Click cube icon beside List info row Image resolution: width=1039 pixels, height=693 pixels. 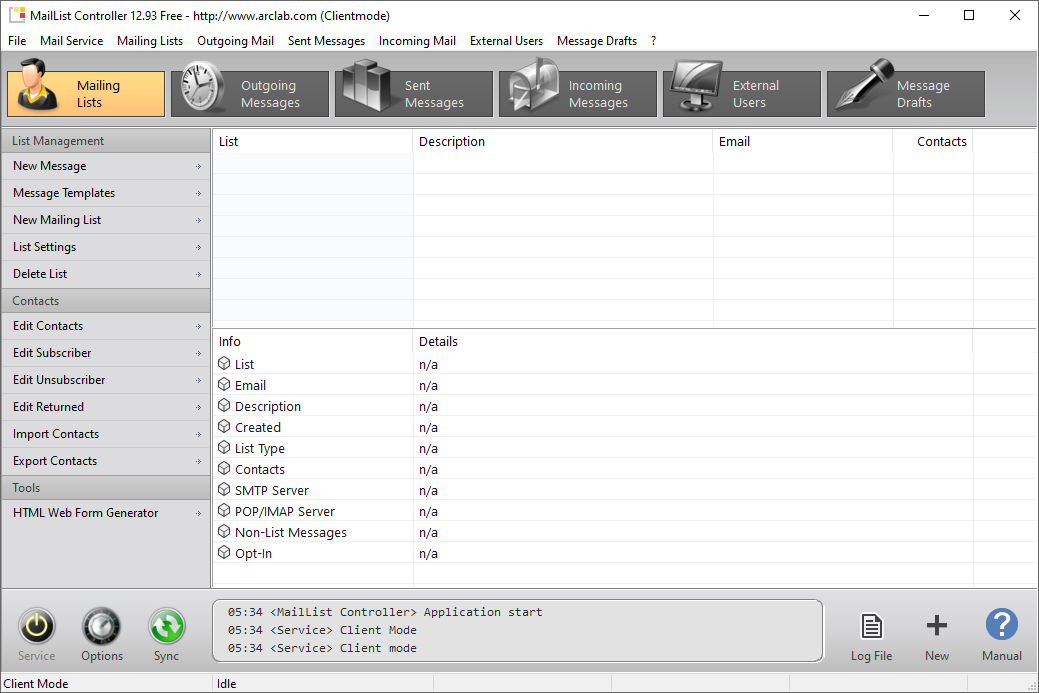pyautogui.click(x=224, y=363)
